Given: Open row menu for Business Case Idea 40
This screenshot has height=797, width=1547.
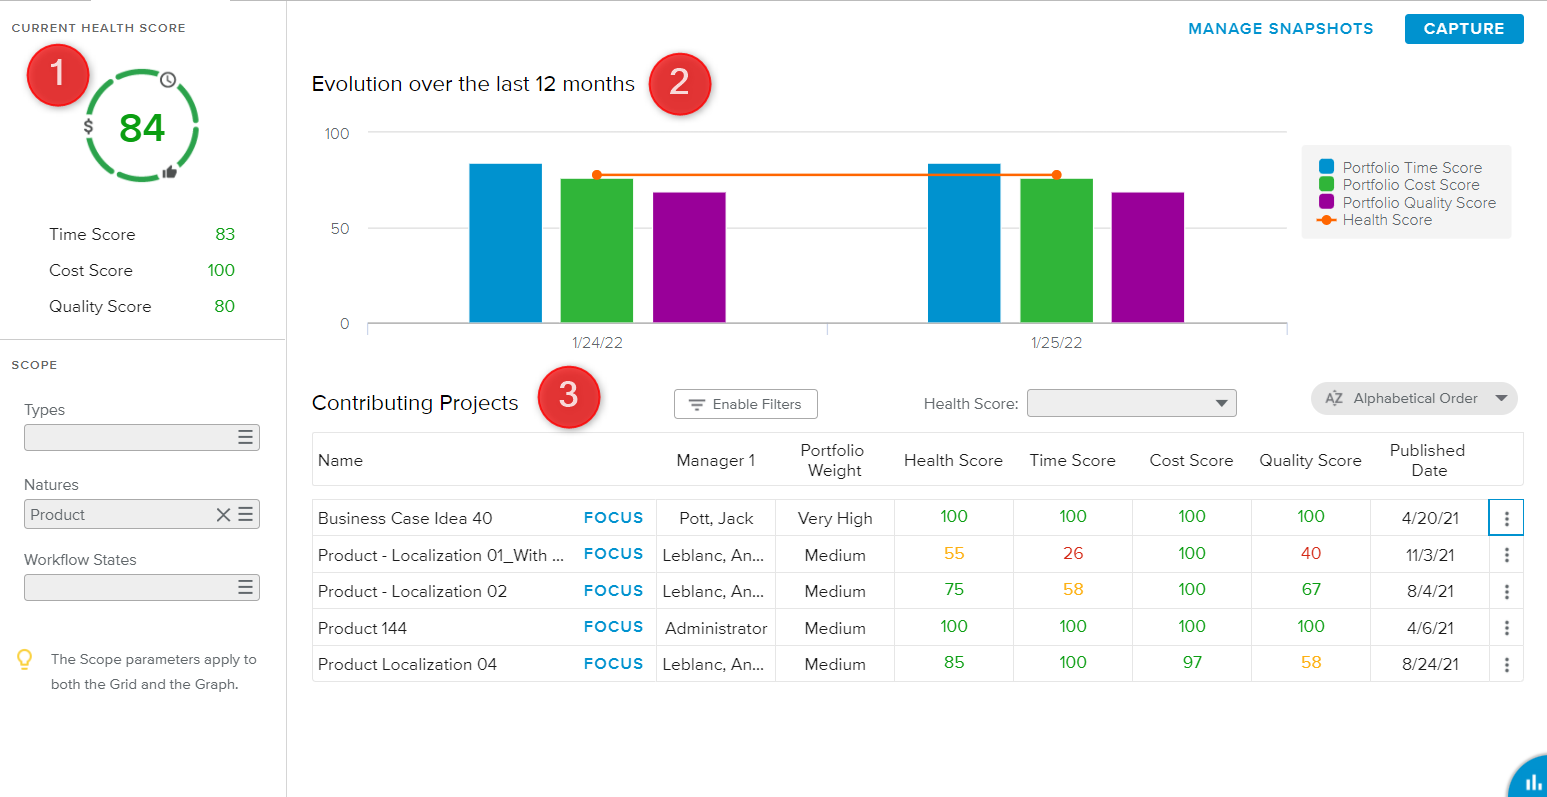Looking at the screenshot, I should pyautogui.click(x=1506, y=519).
